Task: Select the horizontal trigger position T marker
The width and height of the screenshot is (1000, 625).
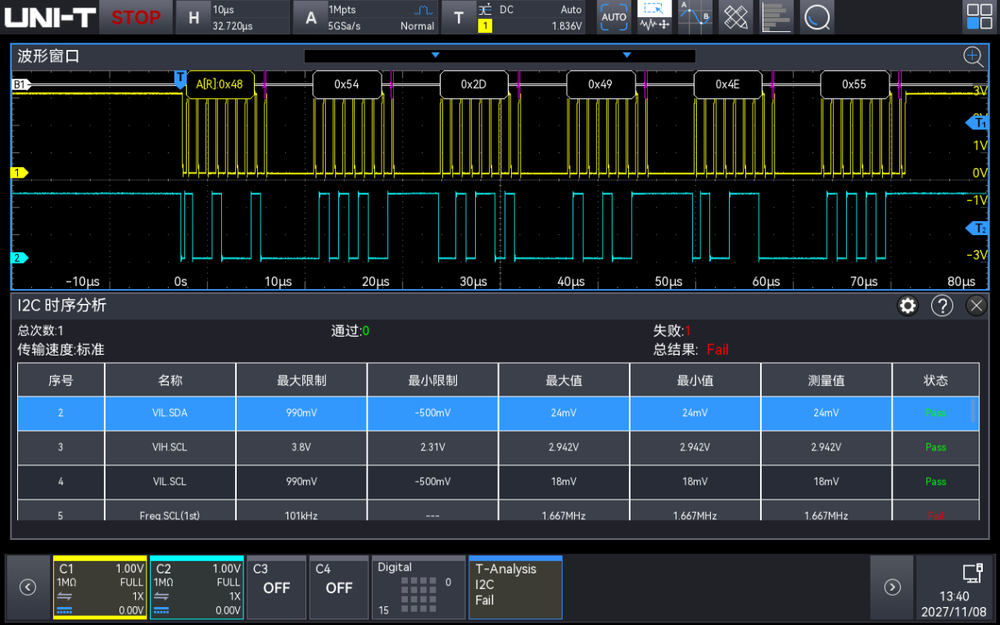Action: pos(180,78)
